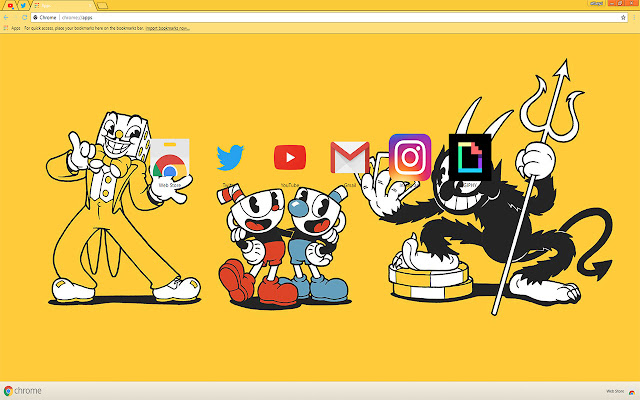Click the Chrome logo at bottom left
Screen dimensions: 640x400
tap(22, 391)
